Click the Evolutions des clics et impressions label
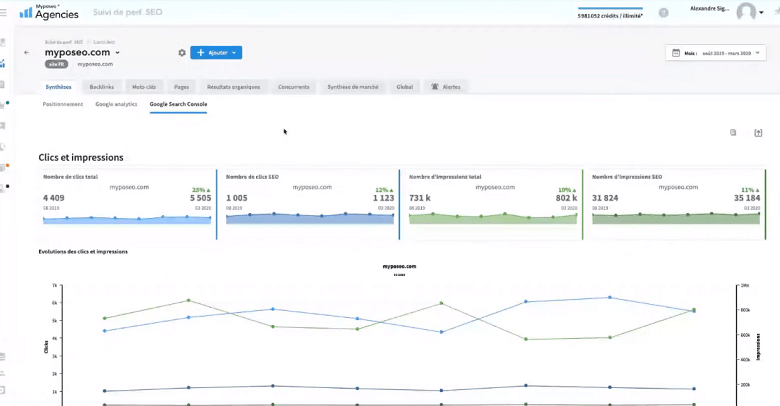Screen dimensions: 780x406 (83, 252)
